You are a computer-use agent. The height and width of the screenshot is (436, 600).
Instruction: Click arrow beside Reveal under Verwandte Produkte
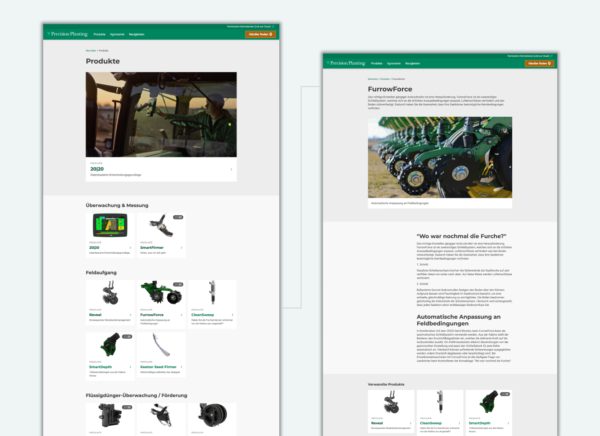411,423
